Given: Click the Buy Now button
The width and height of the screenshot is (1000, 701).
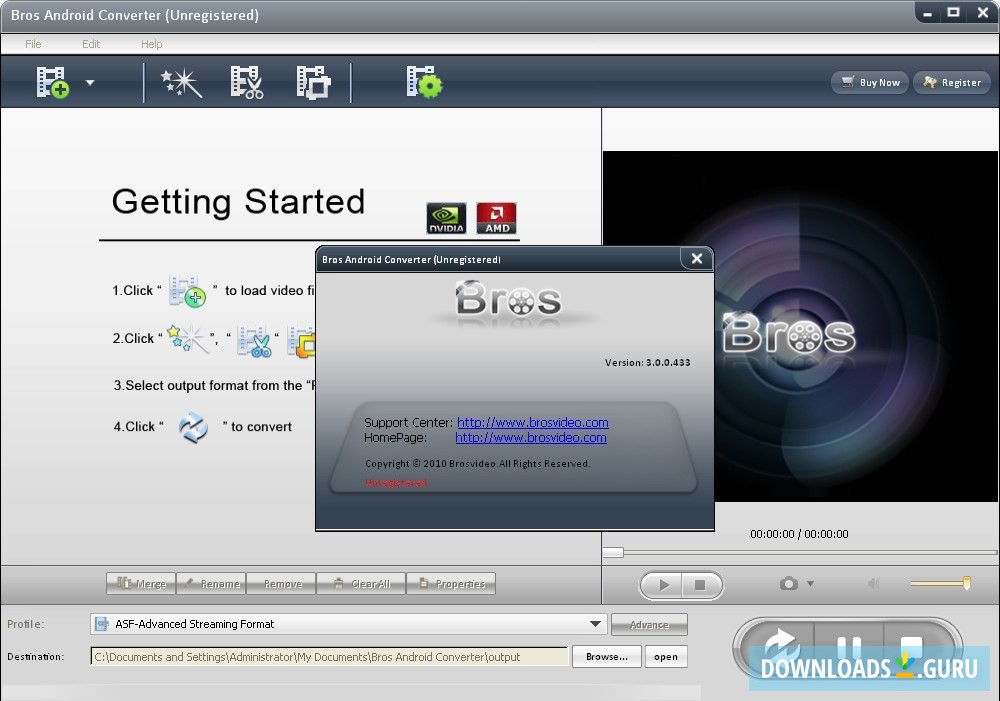Looking at the screenshot, I should click(870, 82).
